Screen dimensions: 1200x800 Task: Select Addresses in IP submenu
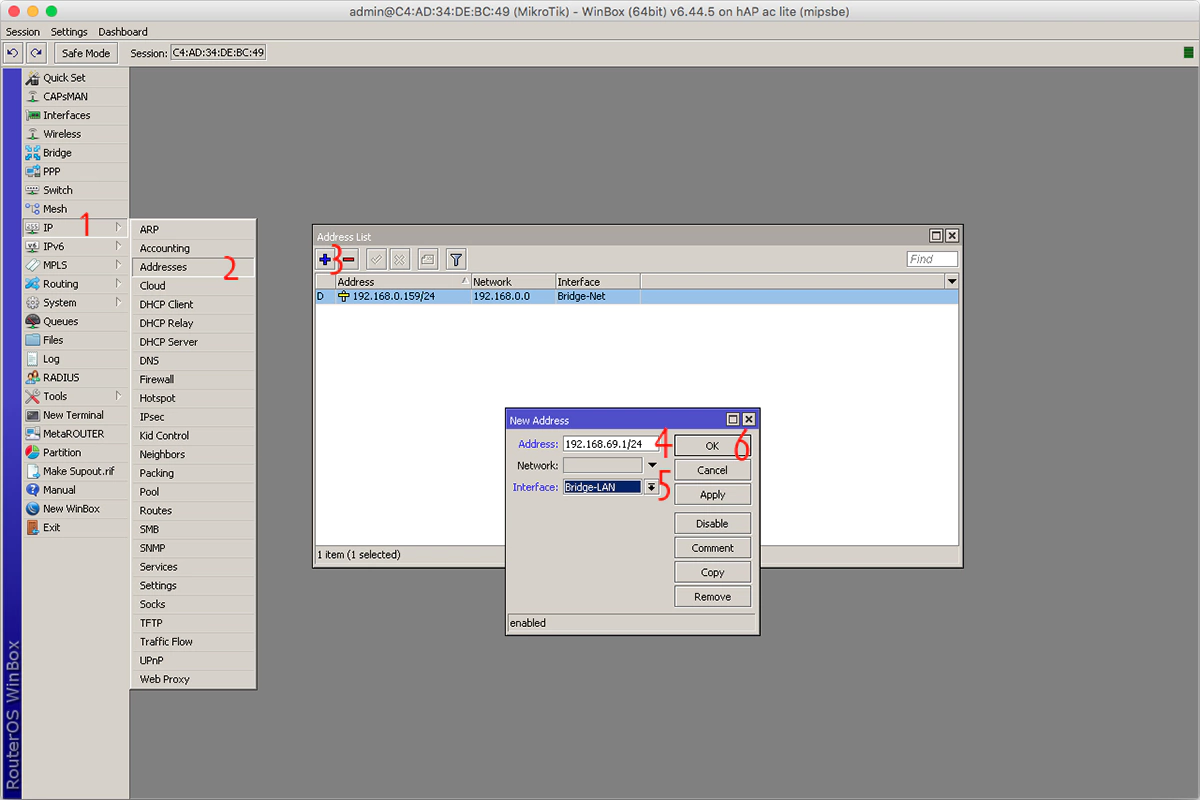click(193, 267)
